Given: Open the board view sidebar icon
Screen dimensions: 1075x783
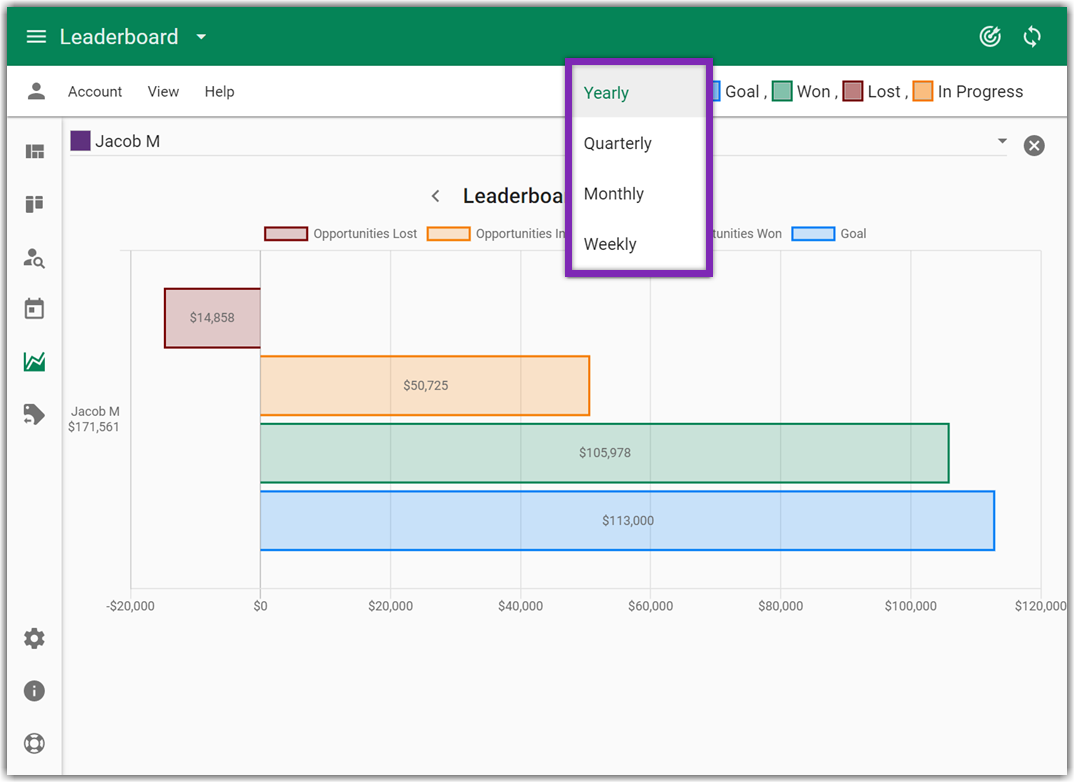Looking at the screenshot, I should click(34, 204).
